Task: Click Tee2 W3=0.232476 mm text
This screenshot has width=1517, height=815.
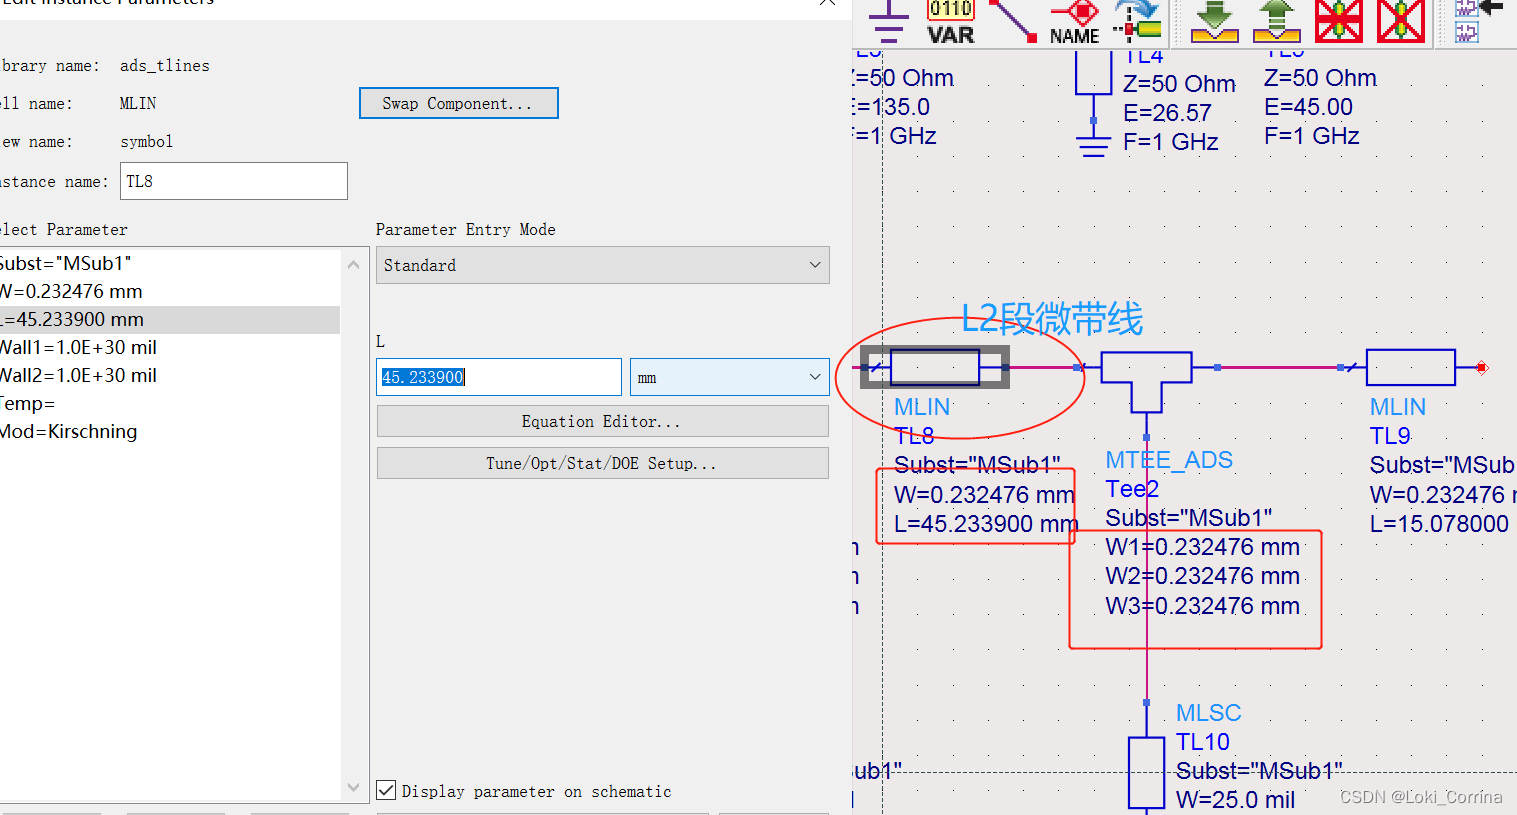Action: pyautogui.click(x=1203, y=606)
